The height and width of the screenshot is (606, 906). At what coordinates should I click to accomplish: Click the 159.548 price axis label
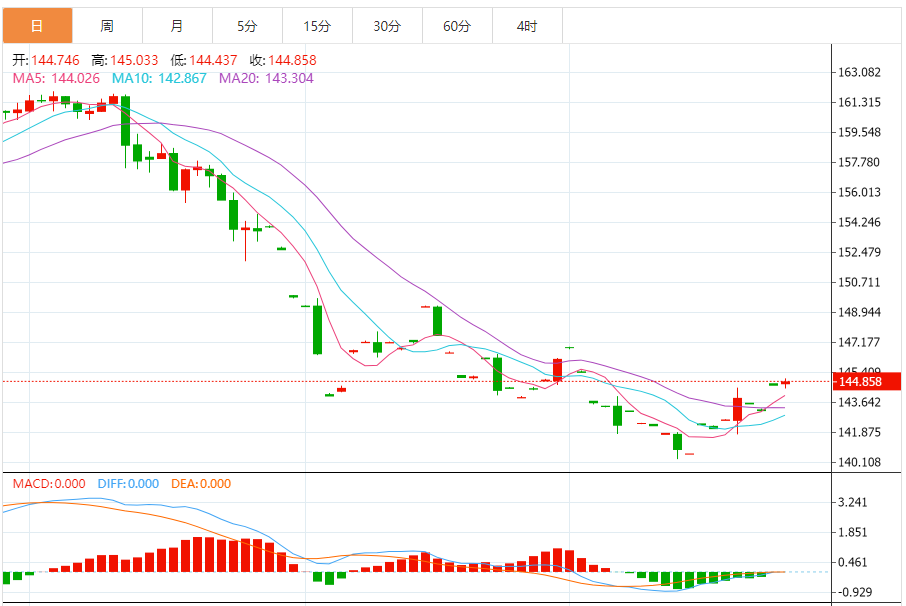859,132
